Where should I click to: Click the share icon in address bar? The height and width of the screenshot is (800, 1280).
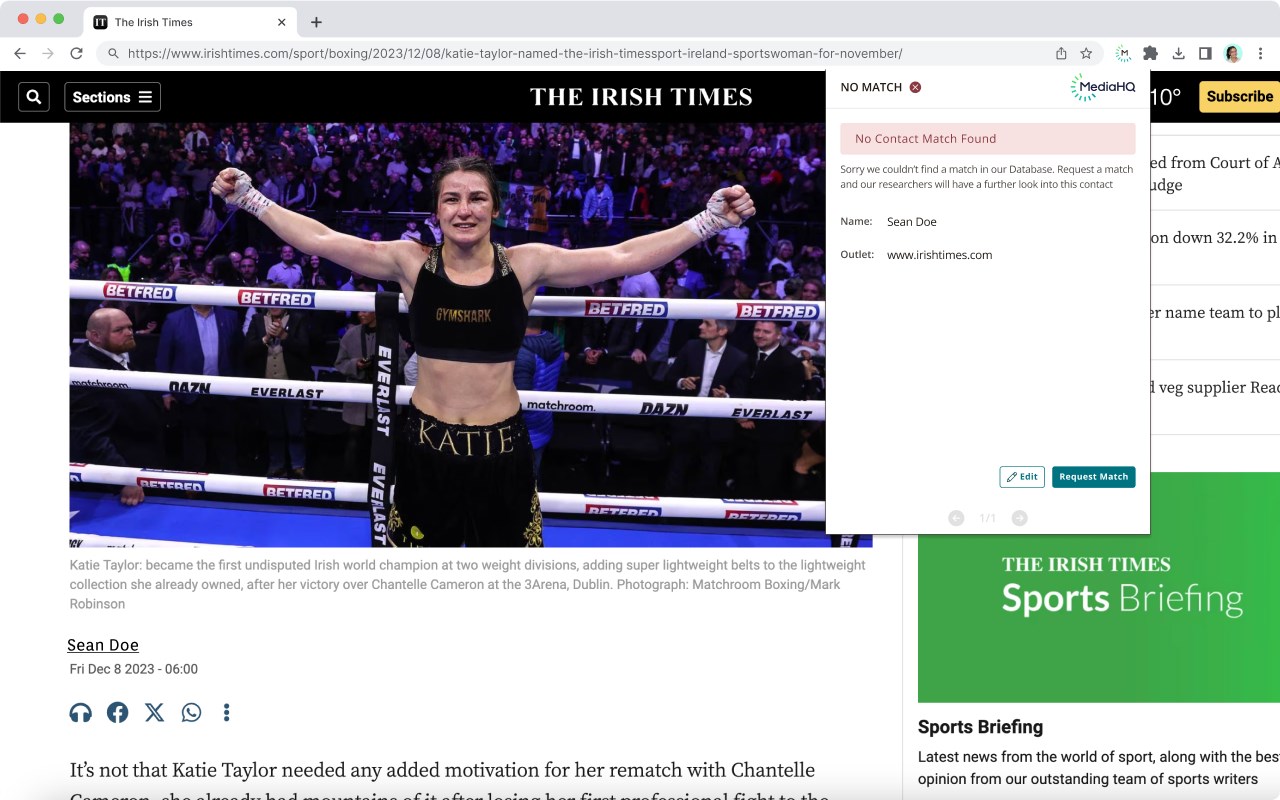[1061, 53]
